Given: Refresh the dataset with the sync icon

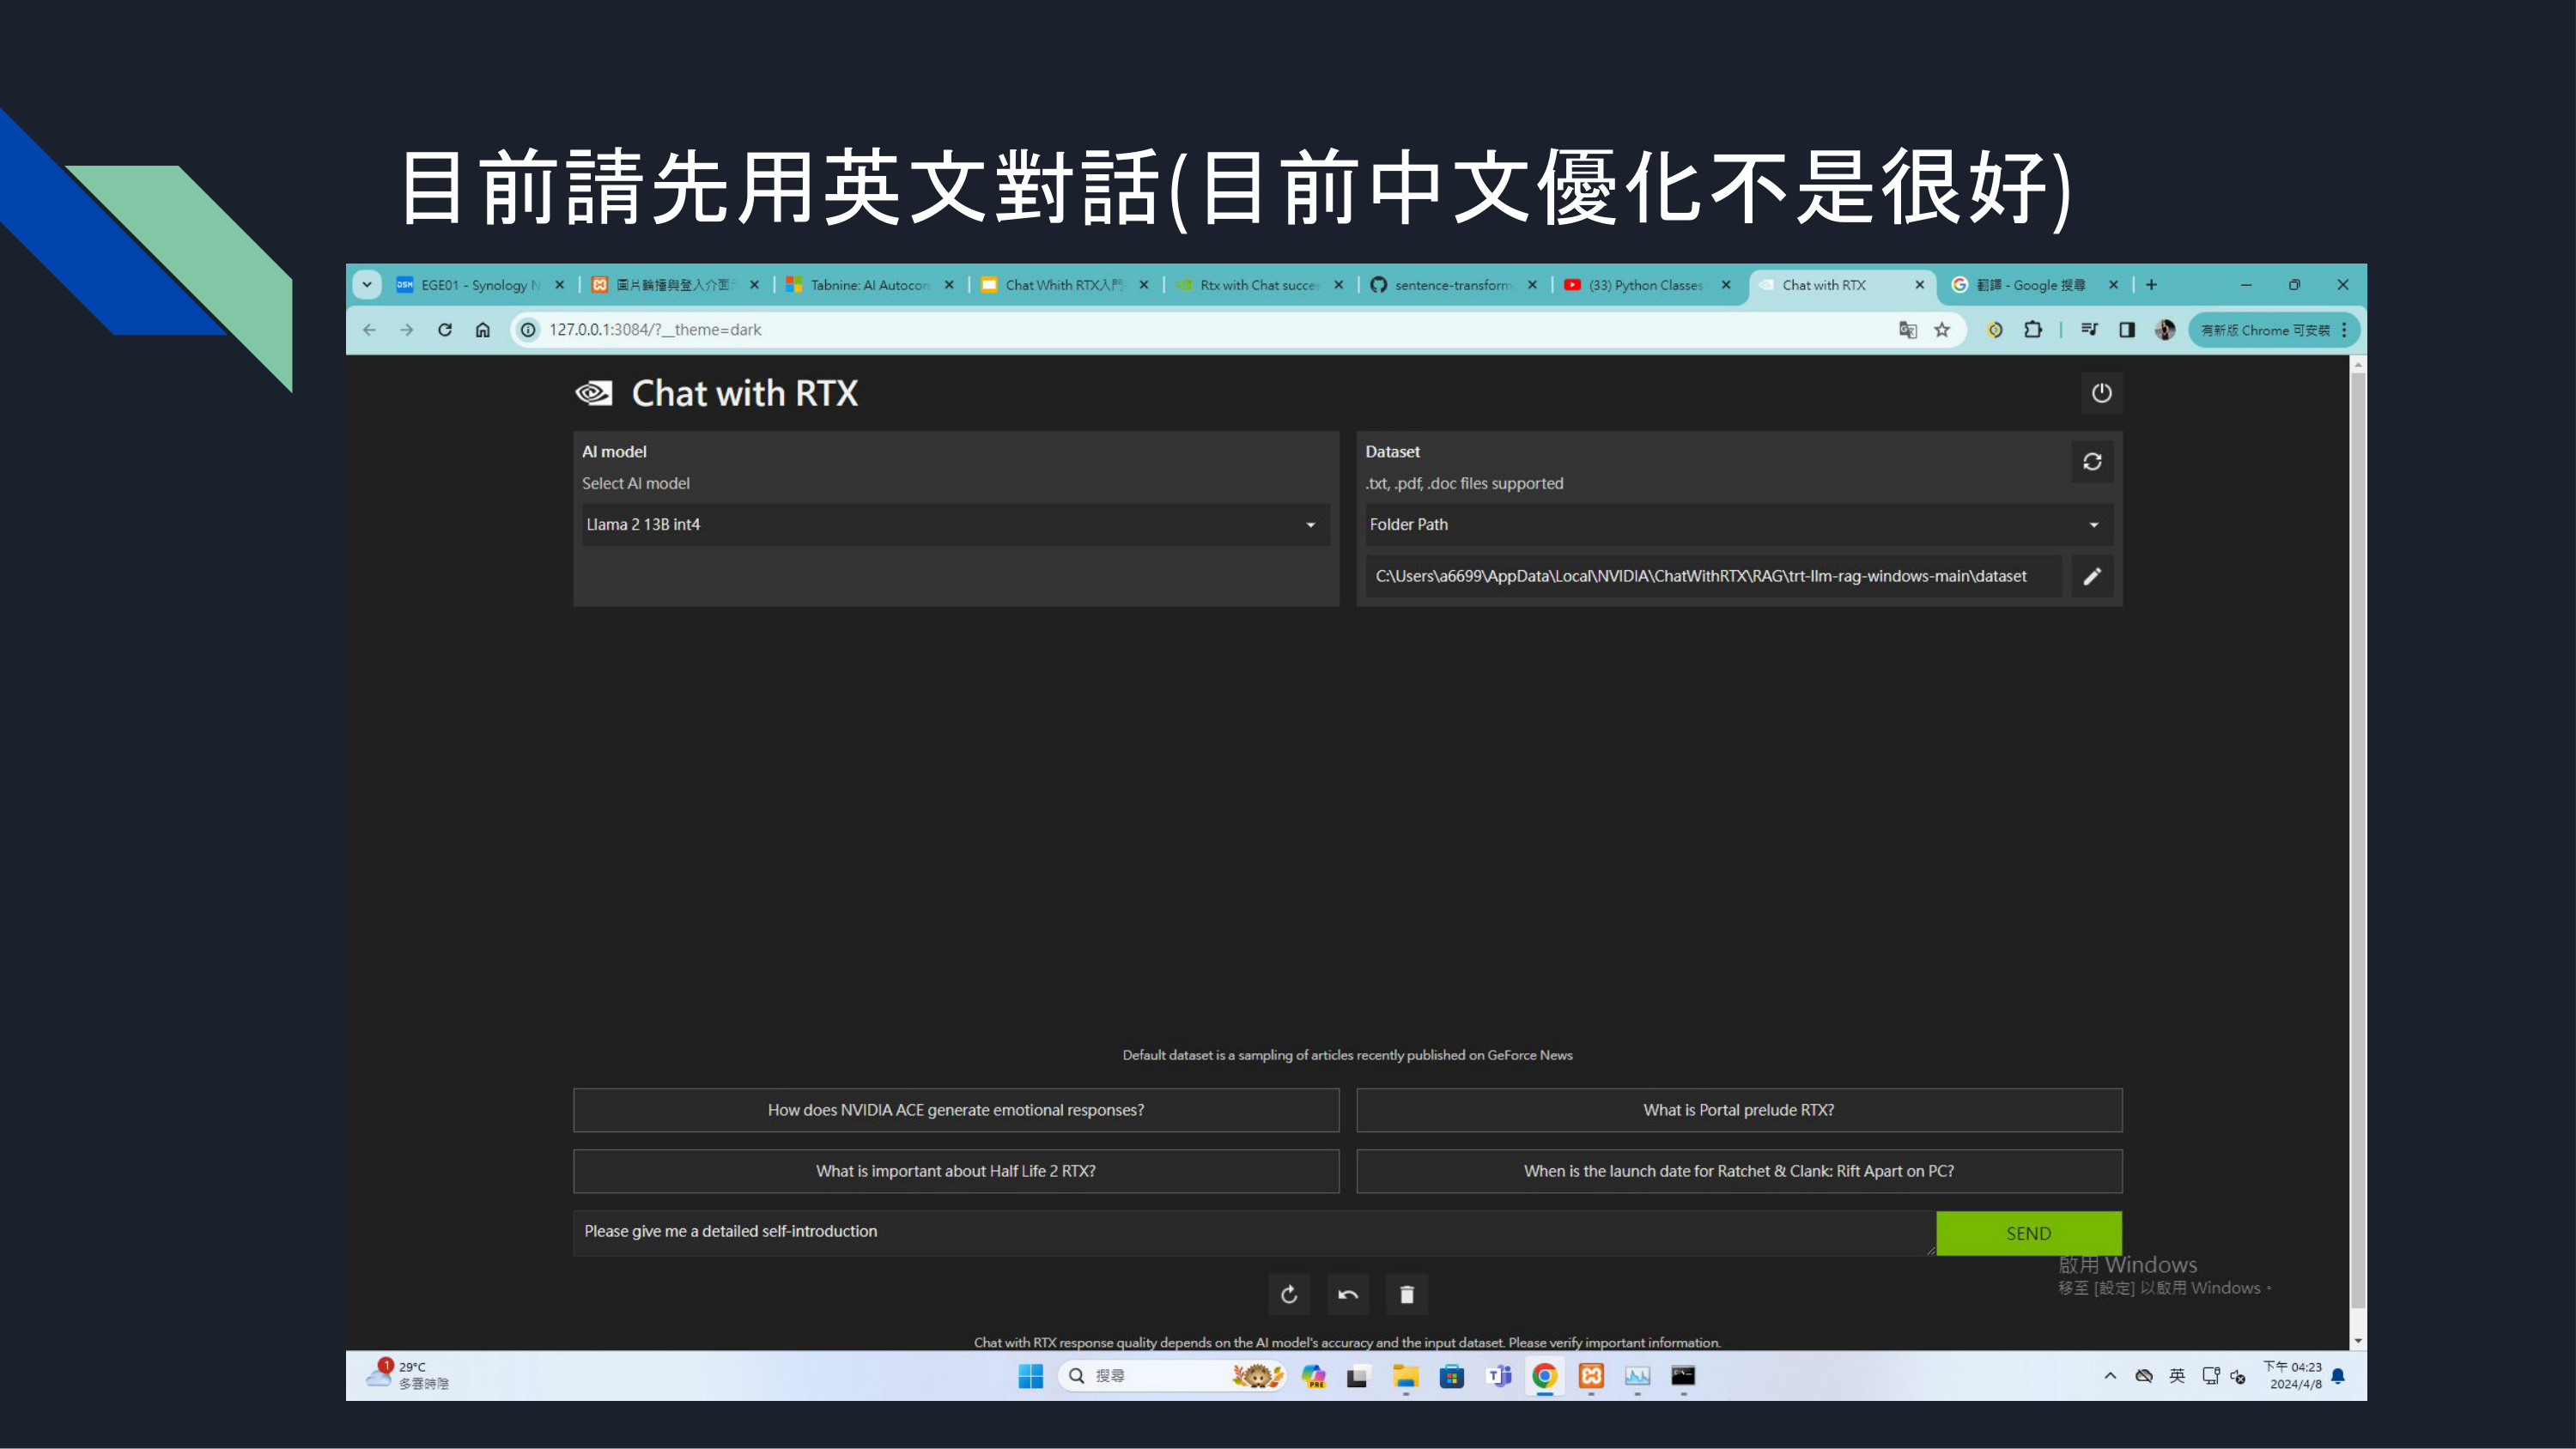Looking at the screenshot, I should [x=2092, y=461].
